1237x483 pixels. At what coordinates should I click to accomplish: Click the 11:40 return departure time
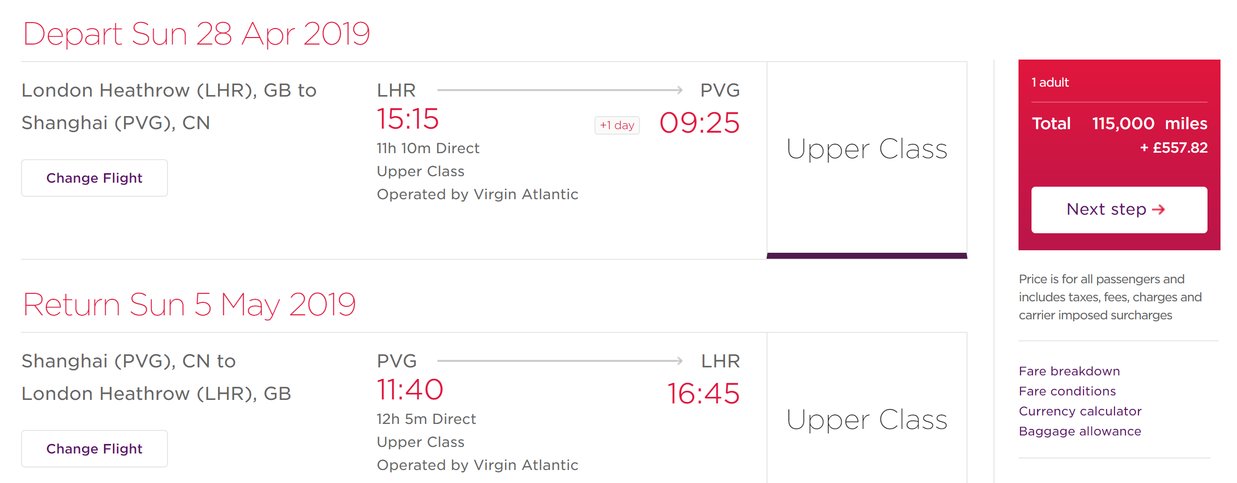(410, 390)
